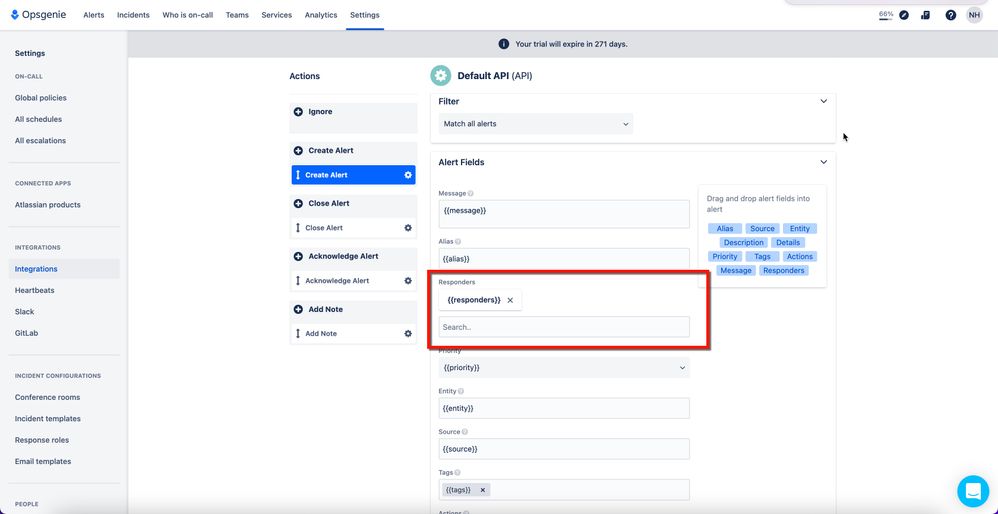This screenshot has height=514, width=998.
Task: Click the plus icon next to Add Note
Action: click(298, 309)
